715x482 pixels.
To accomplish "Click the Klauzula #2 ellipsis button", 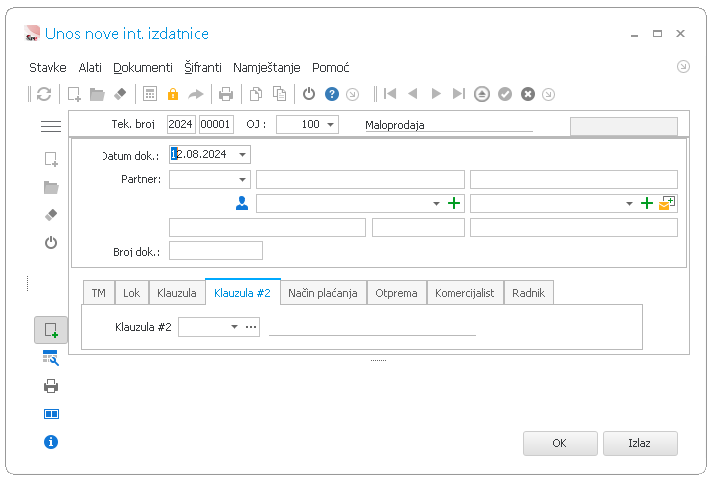I will 251,327.
